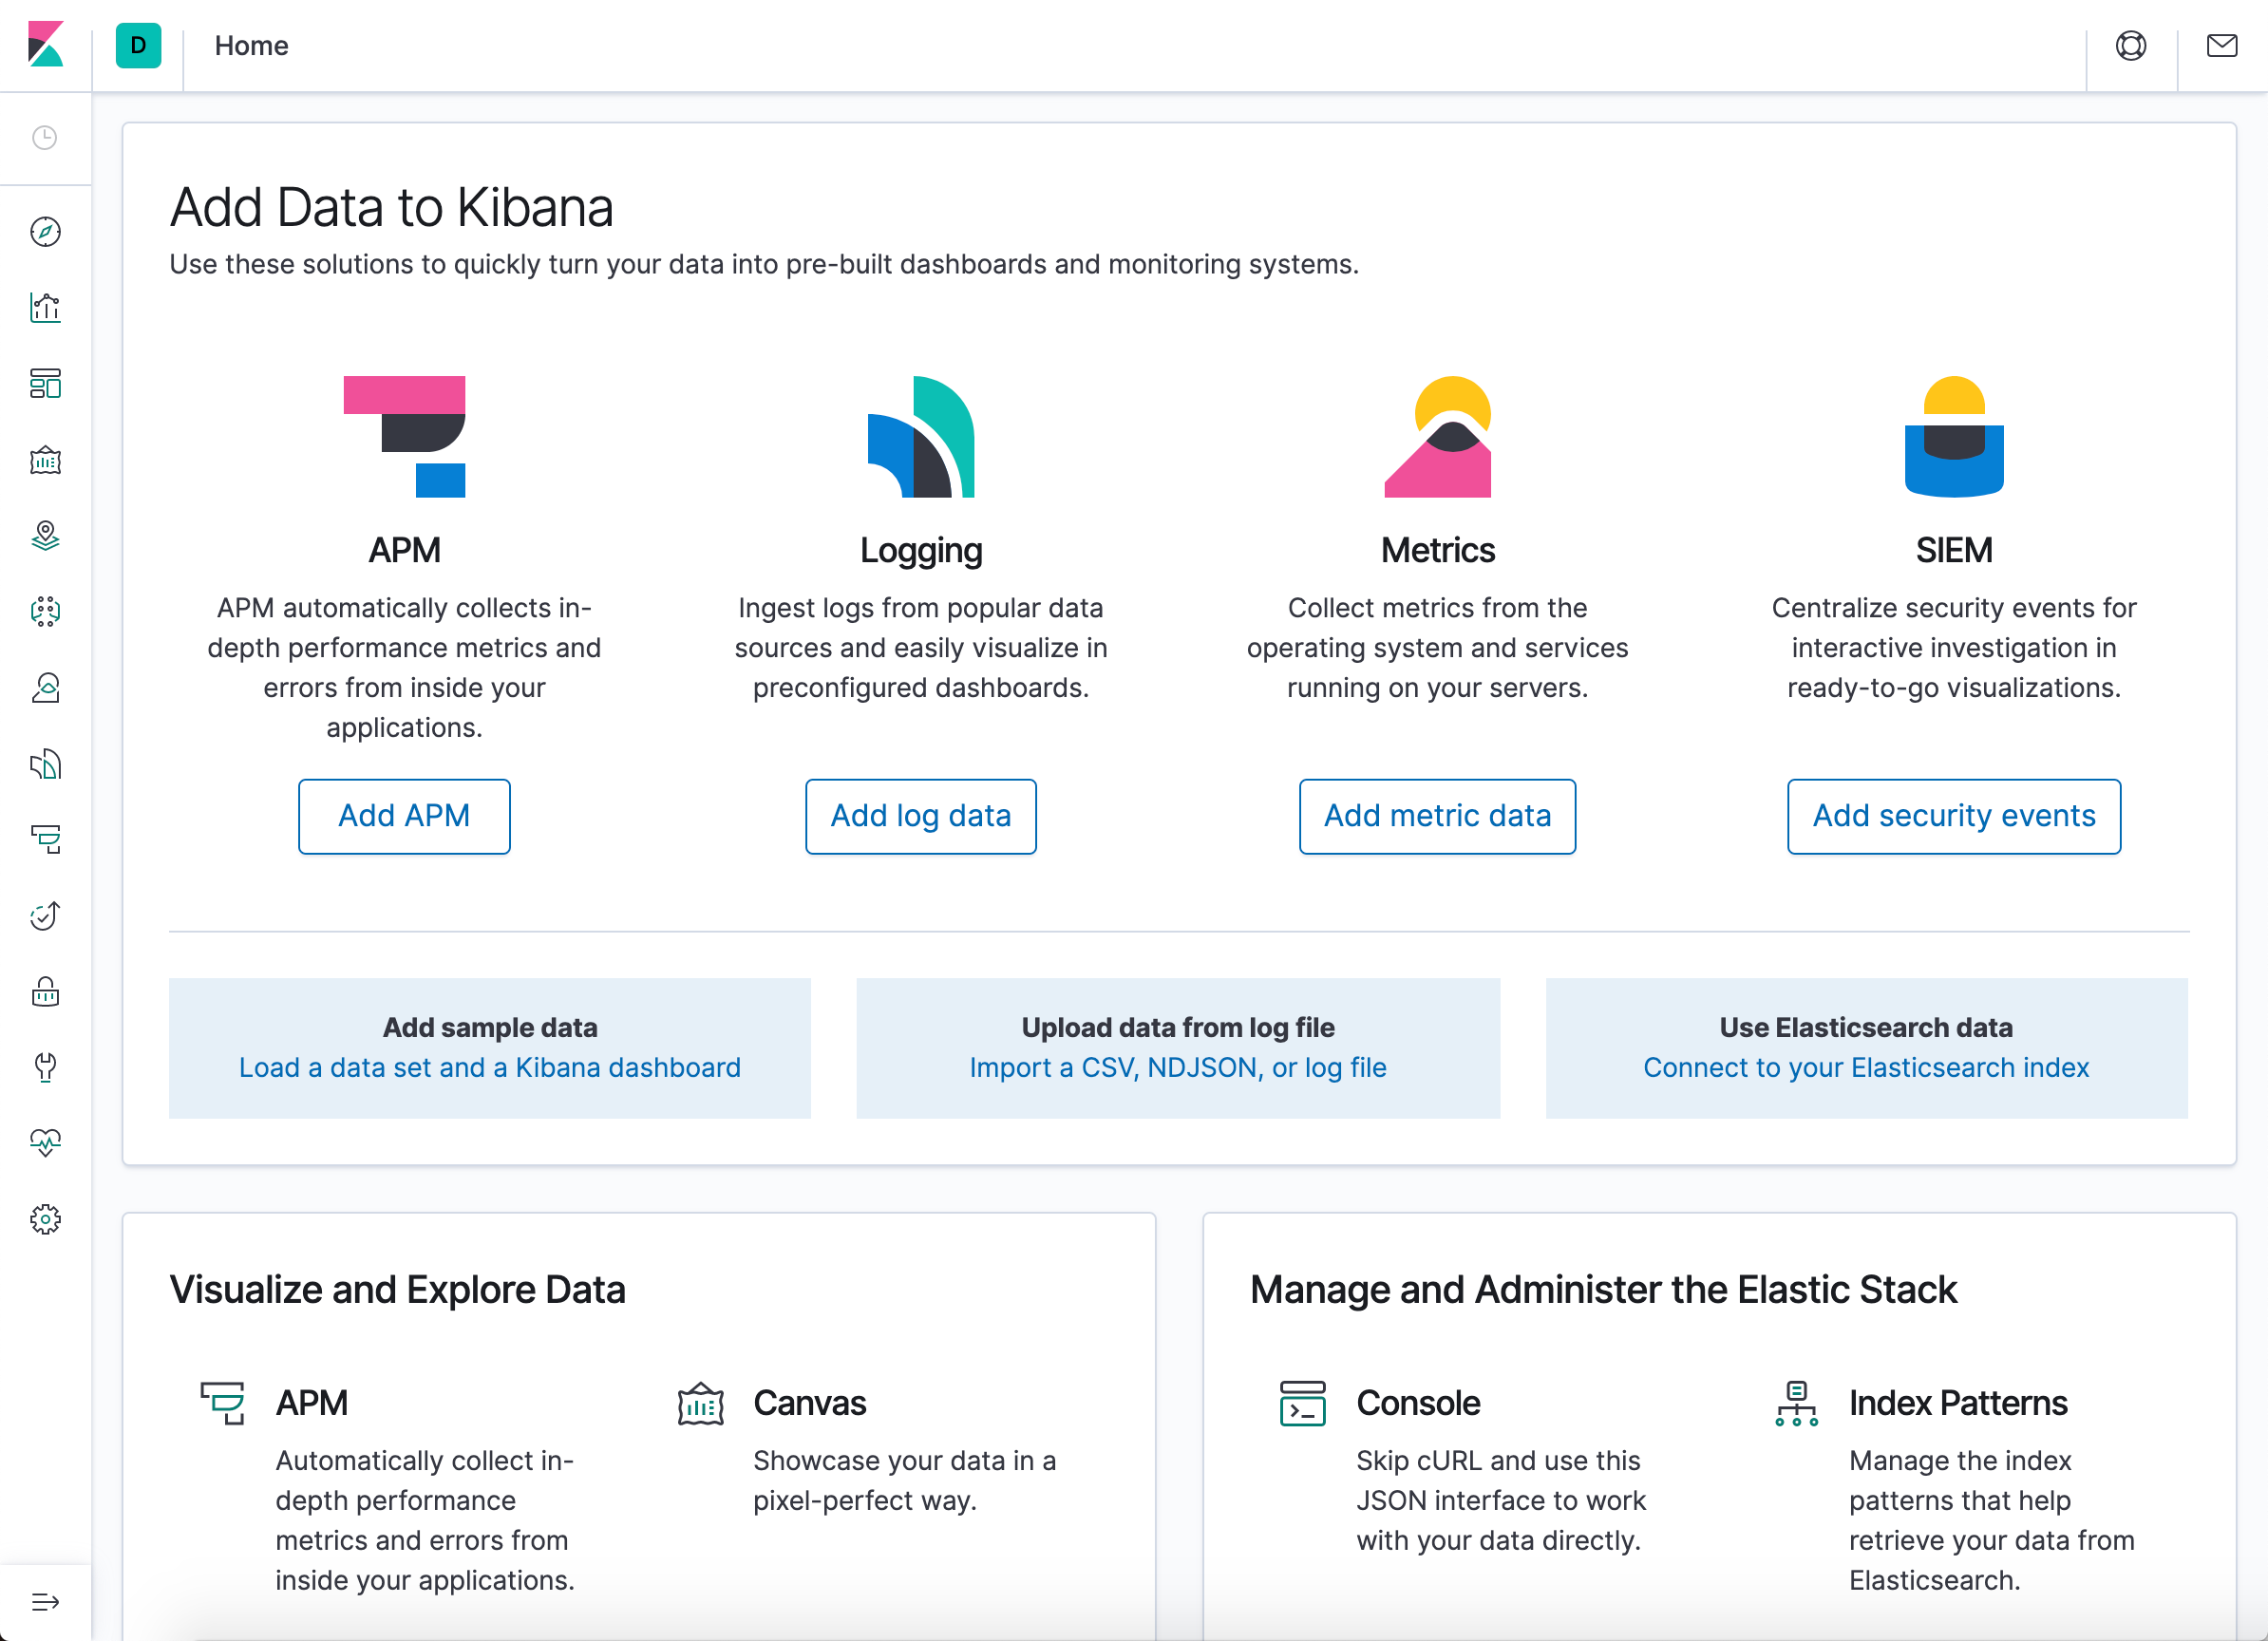The width and height of the screenshot is (2268, 1641).
Task: Open Console under Manage and Administer
Action: pyautogui.click(x=1418, y=1403)
